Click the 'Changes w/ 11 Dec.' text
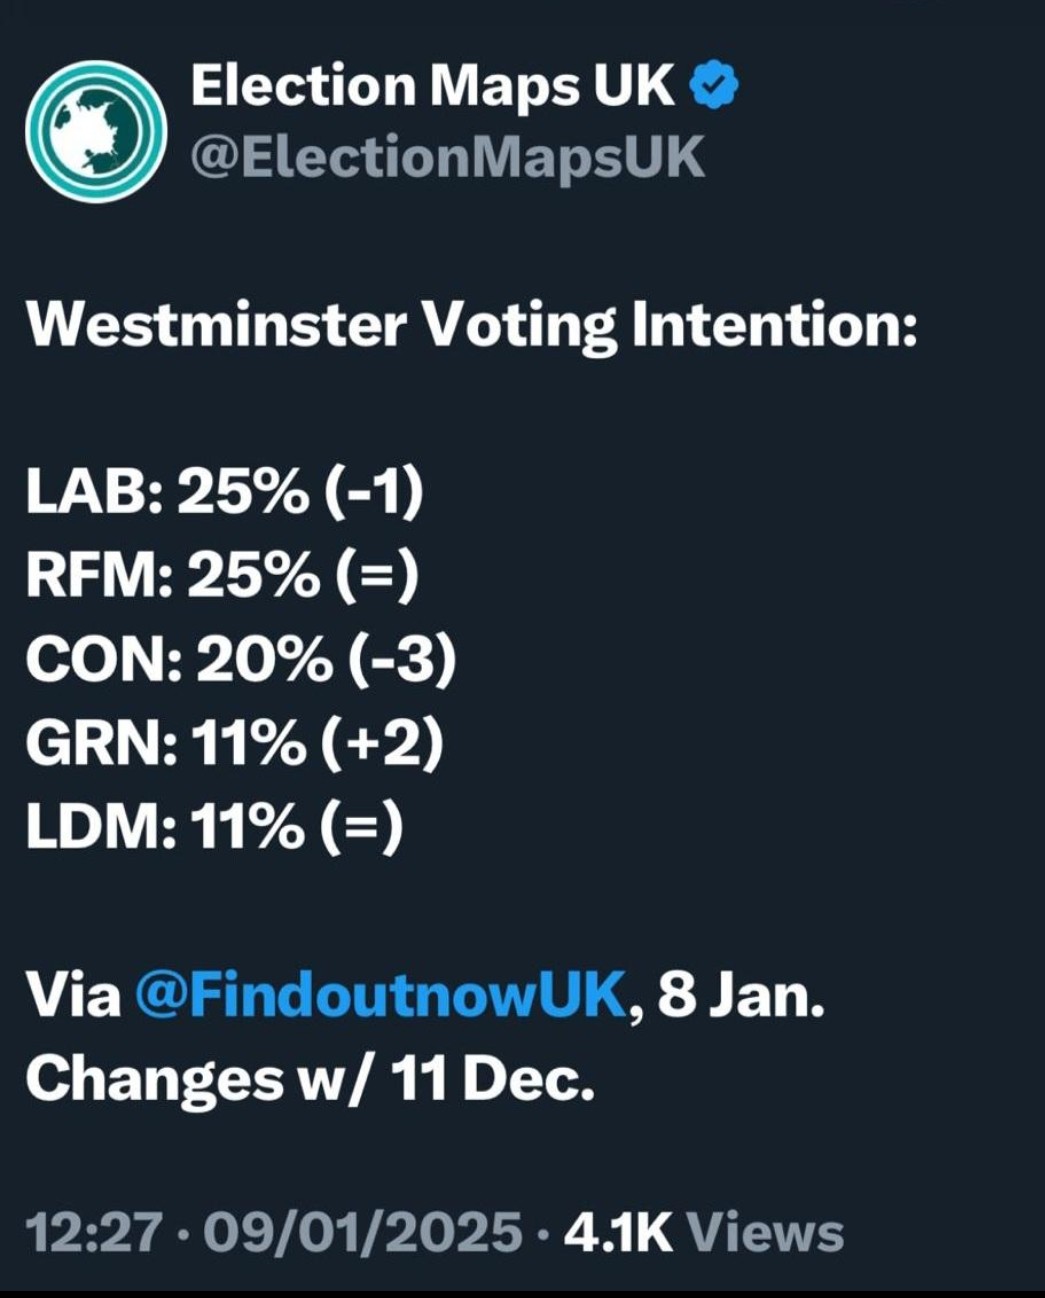The height and width of the screenshot is (1298, 1045). coord(309,1078)
